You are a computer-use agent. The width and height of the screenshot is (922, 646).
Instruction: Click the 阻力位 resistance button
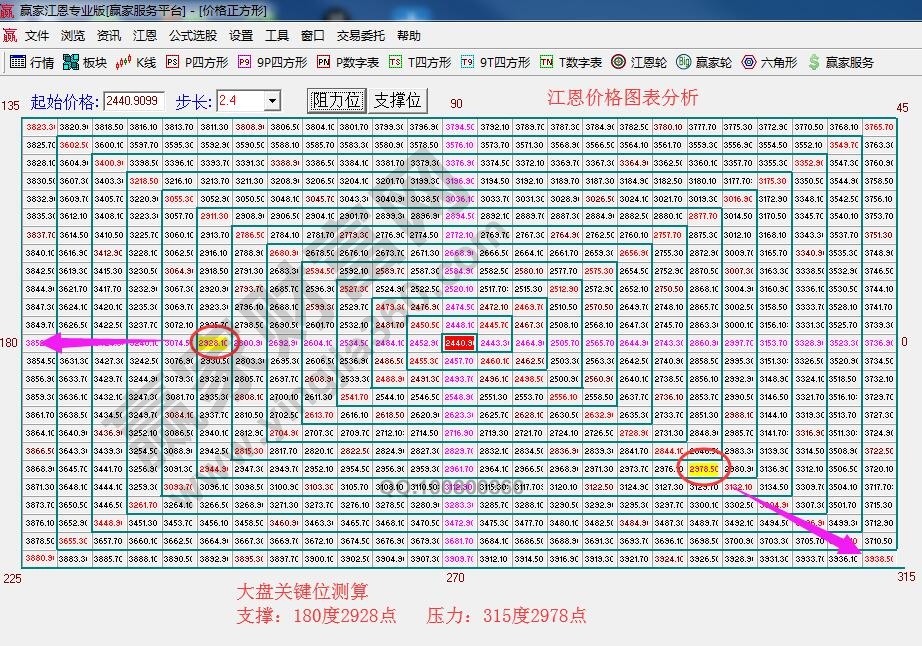(339, 99)
